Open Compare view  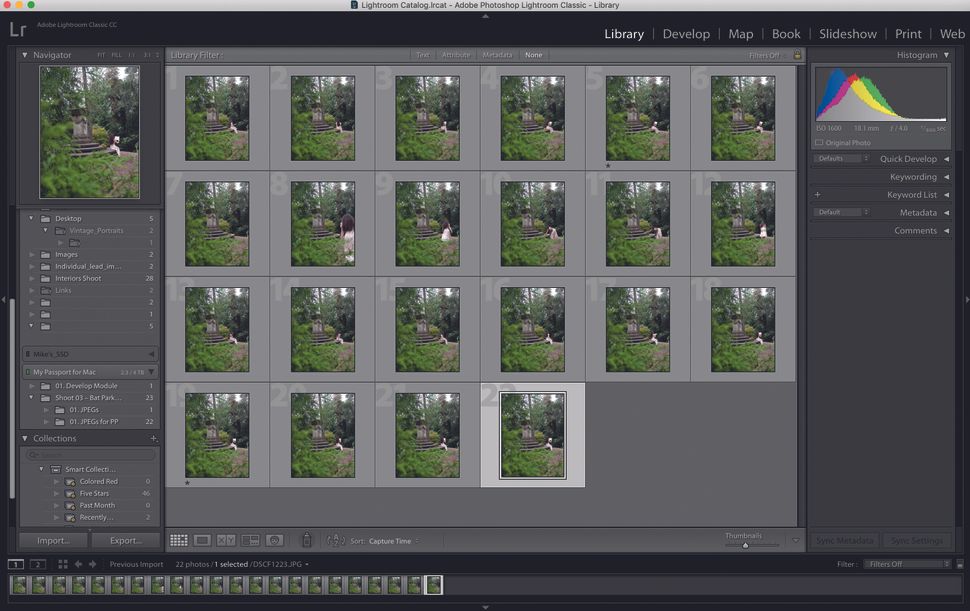click(227, 540)
